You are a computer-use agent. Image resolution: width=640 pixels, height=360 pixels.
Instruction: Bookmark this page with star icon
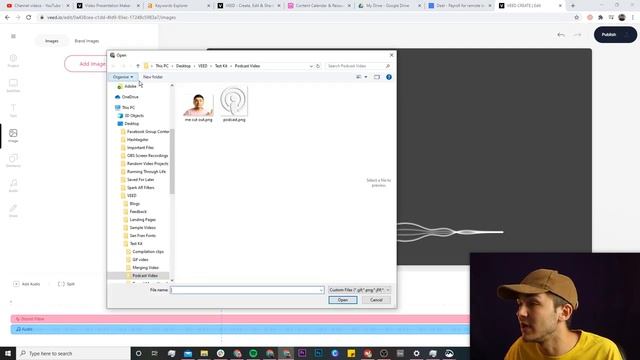point(577,18)
